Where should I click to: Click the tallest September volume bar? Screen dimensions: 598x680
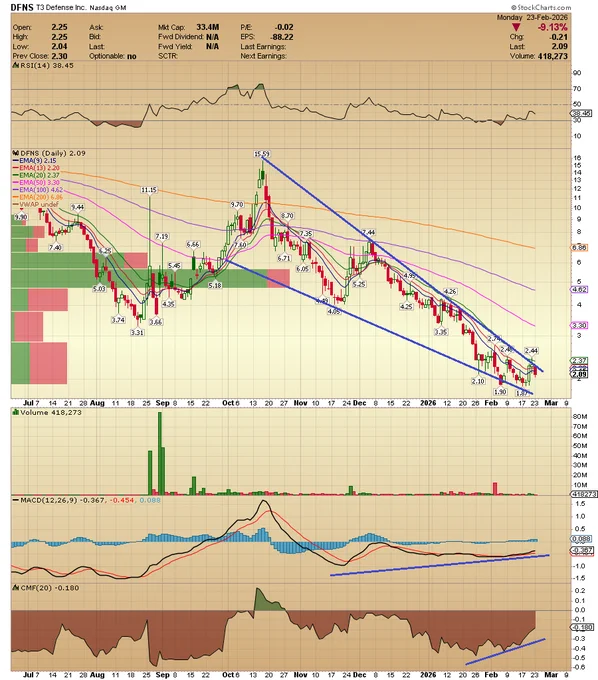160,453
